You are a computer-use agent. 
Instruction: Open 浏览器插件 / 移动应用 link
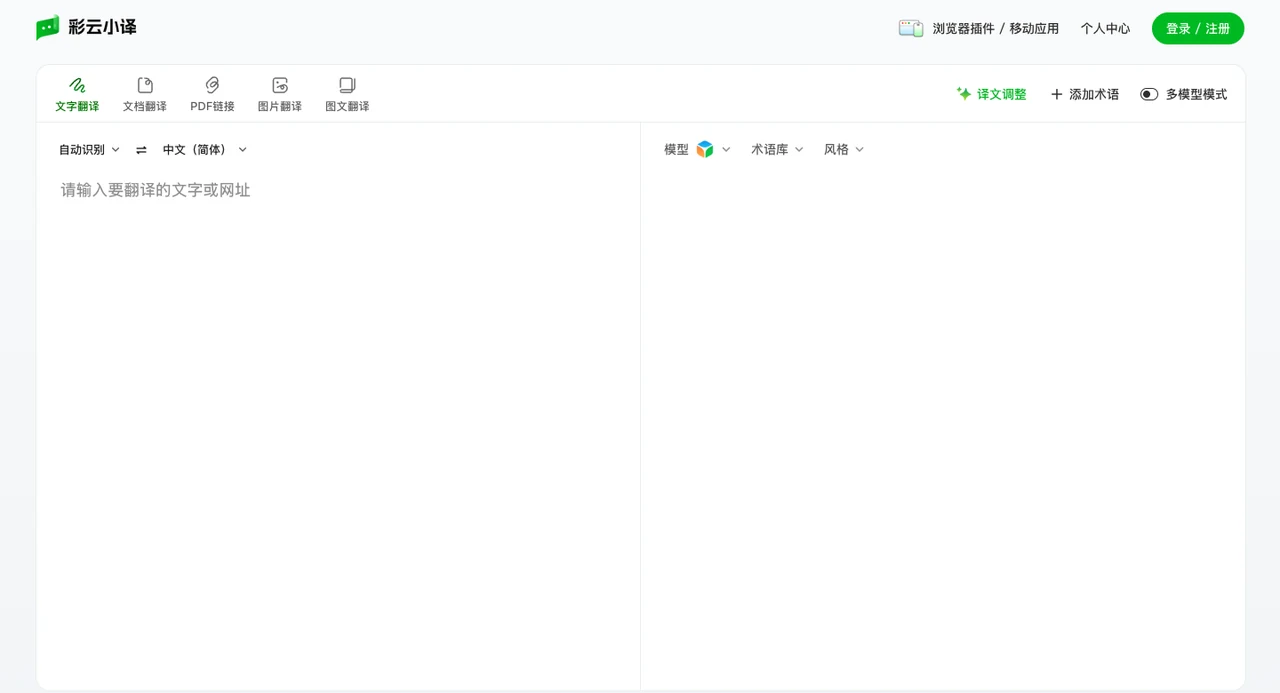coord(996,28)
